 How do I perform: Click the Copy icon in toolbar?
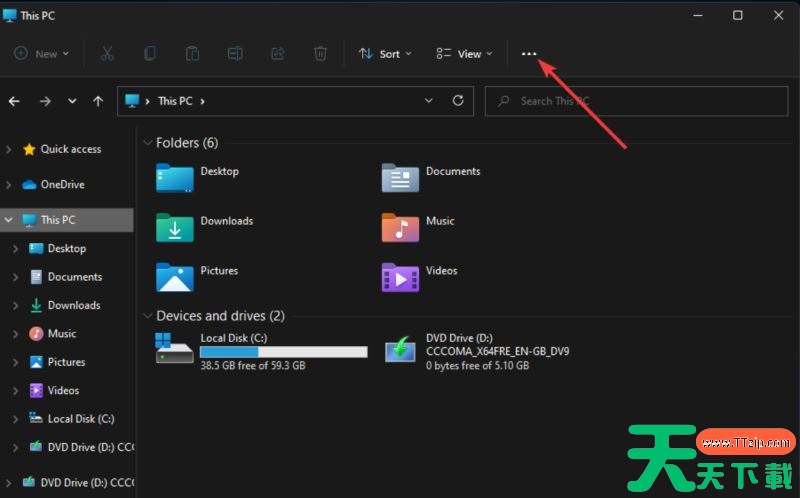[149, 54]
